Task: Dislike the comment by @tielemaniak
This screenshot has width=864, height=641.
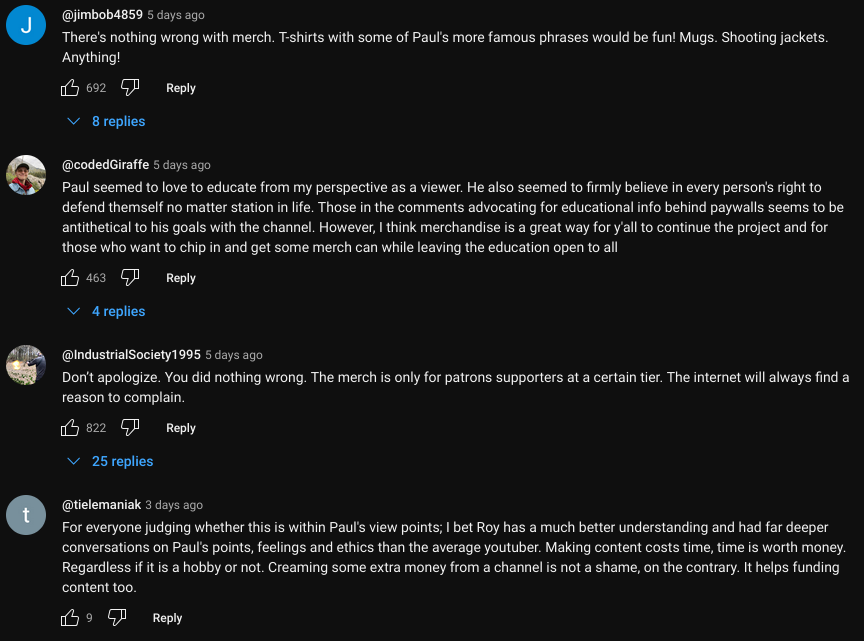Action: pyautogui.click(x=117, y=618)
